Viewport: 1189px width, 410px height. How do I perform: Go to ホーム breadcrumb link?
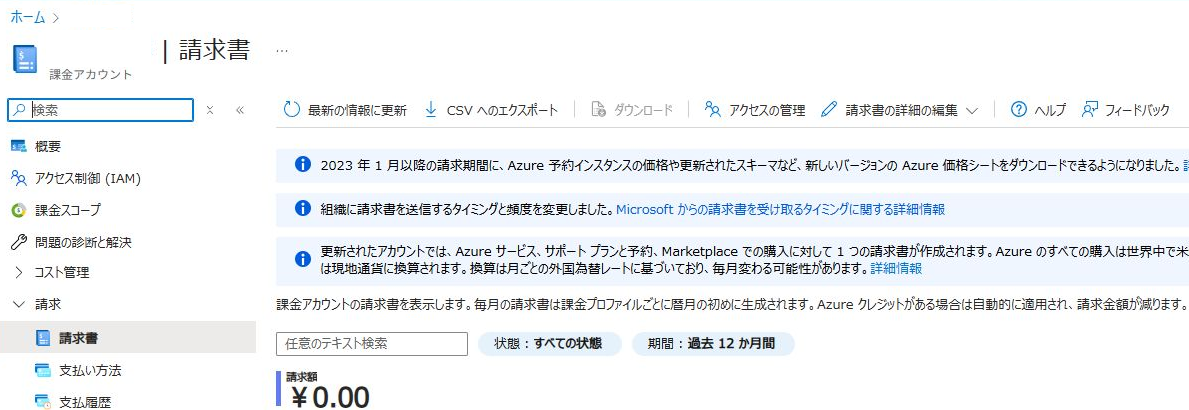pos(27,17)
